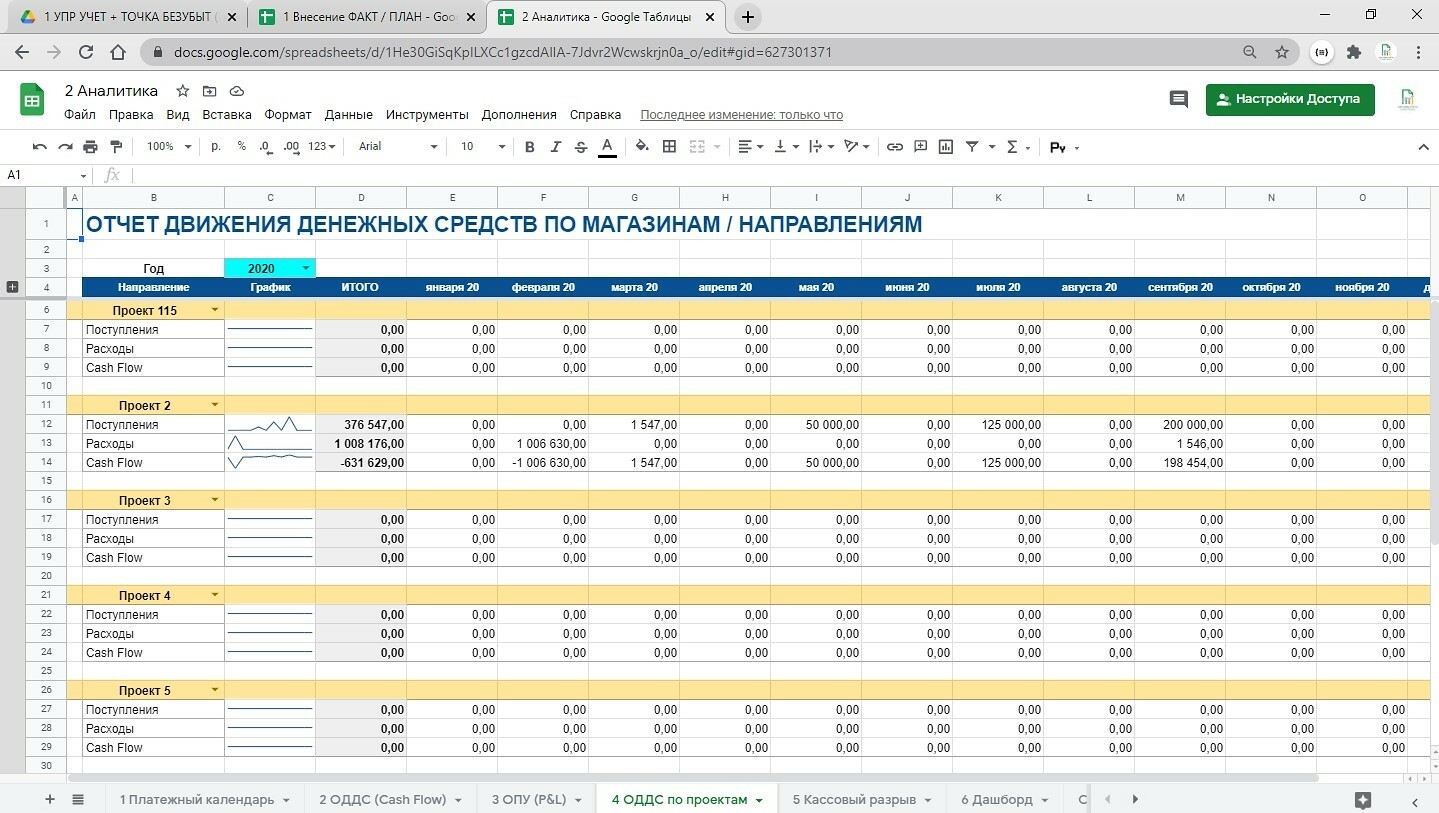Open the Инструменты menu

(x=427, y=115)
